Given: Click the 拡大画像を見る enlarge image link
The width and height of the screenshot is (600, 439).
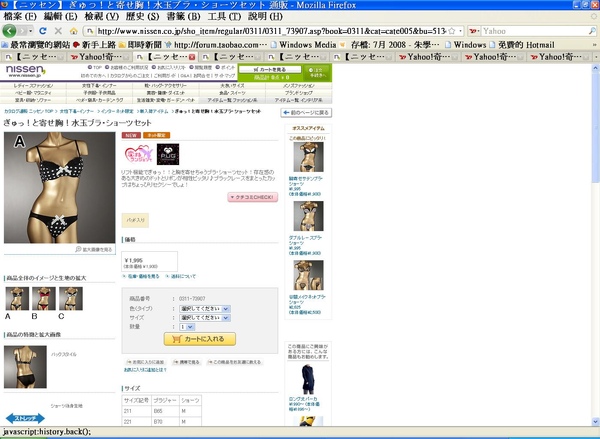Looking at the screenshot, I should [x=94, y=250].
